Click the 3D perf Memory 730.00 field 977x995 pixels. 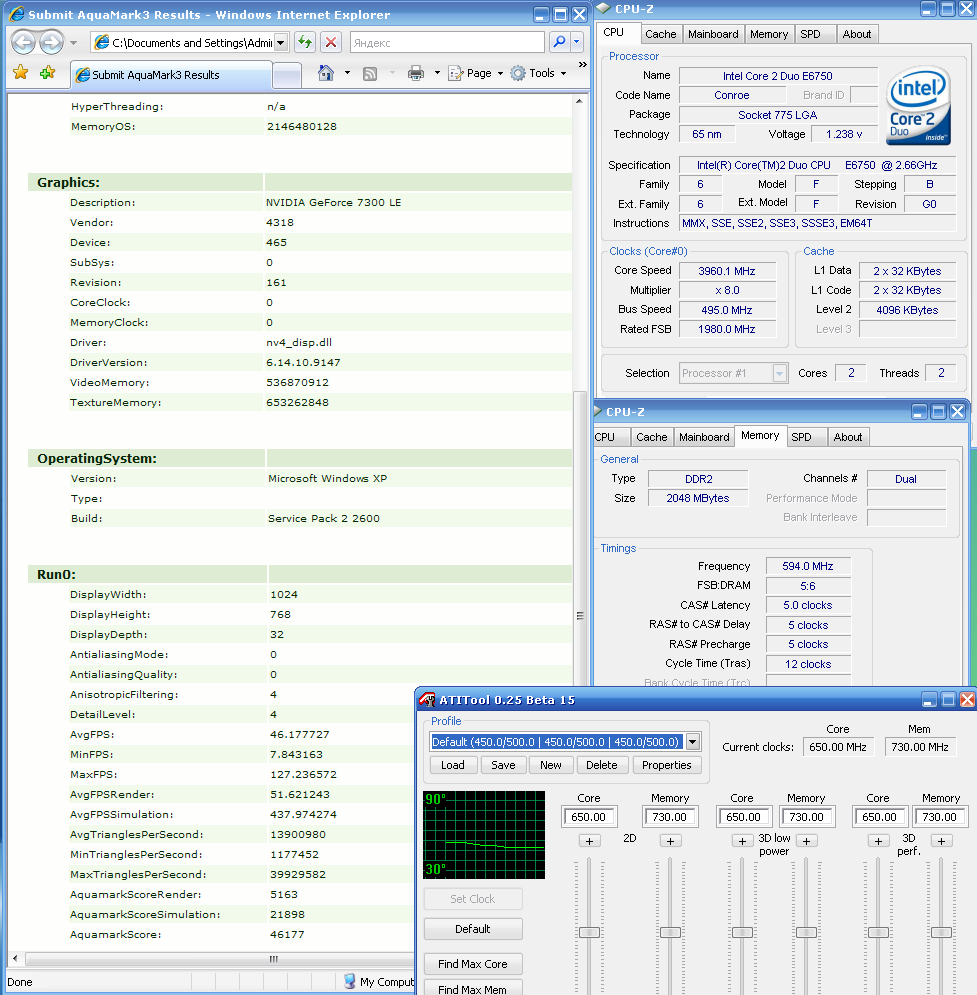tap(940, 817)
